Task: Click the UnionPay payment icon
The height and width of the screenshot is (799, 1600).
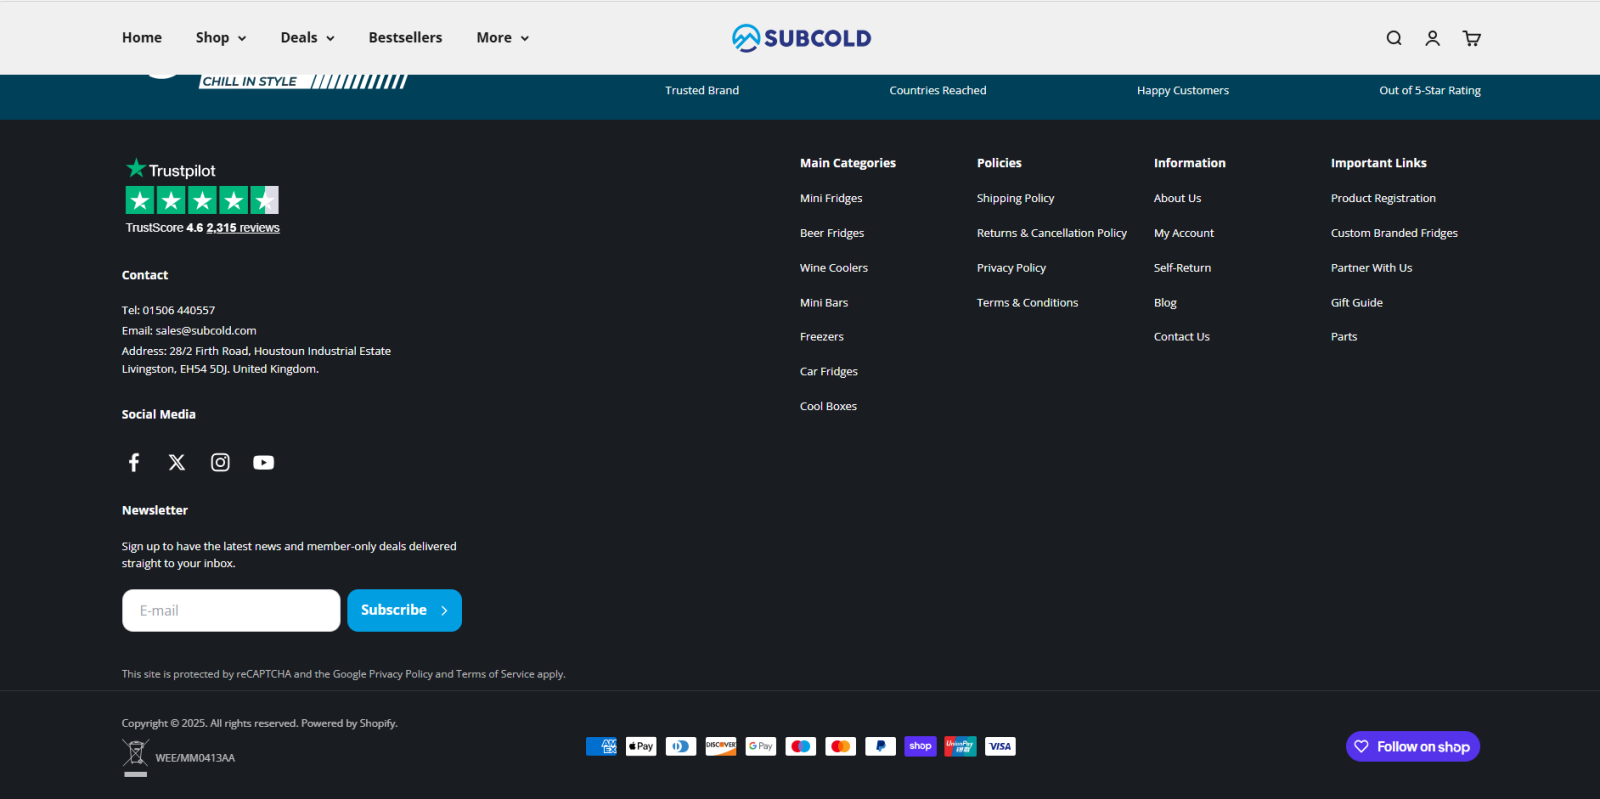Action: (960, 746)
